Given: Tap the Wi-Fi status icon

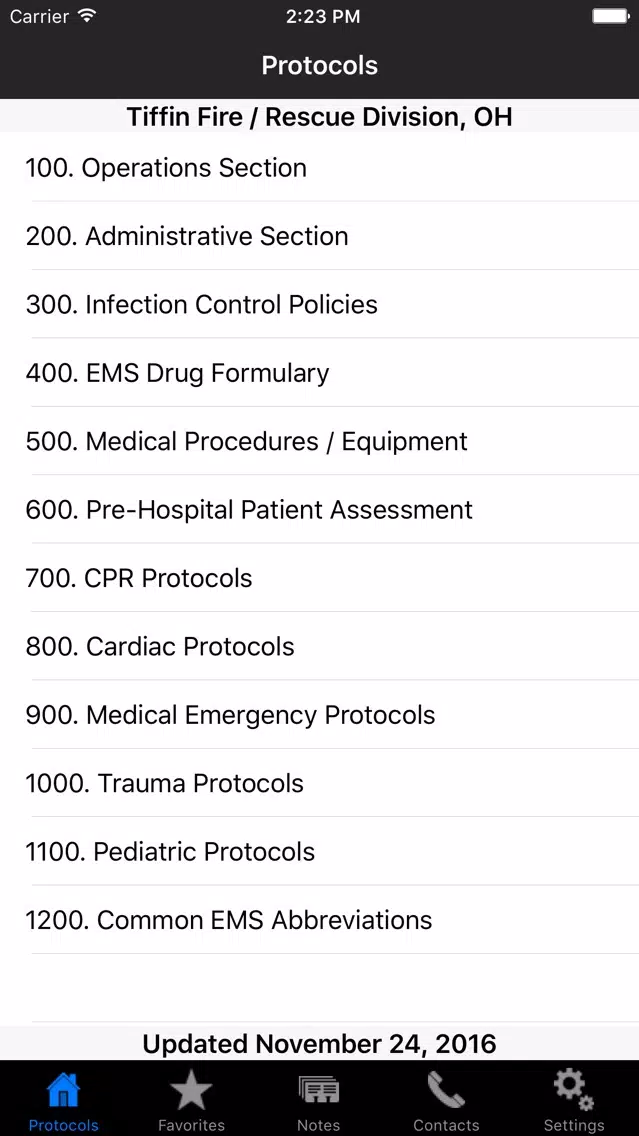Looking at the screenshot, I should pos(87,16).
